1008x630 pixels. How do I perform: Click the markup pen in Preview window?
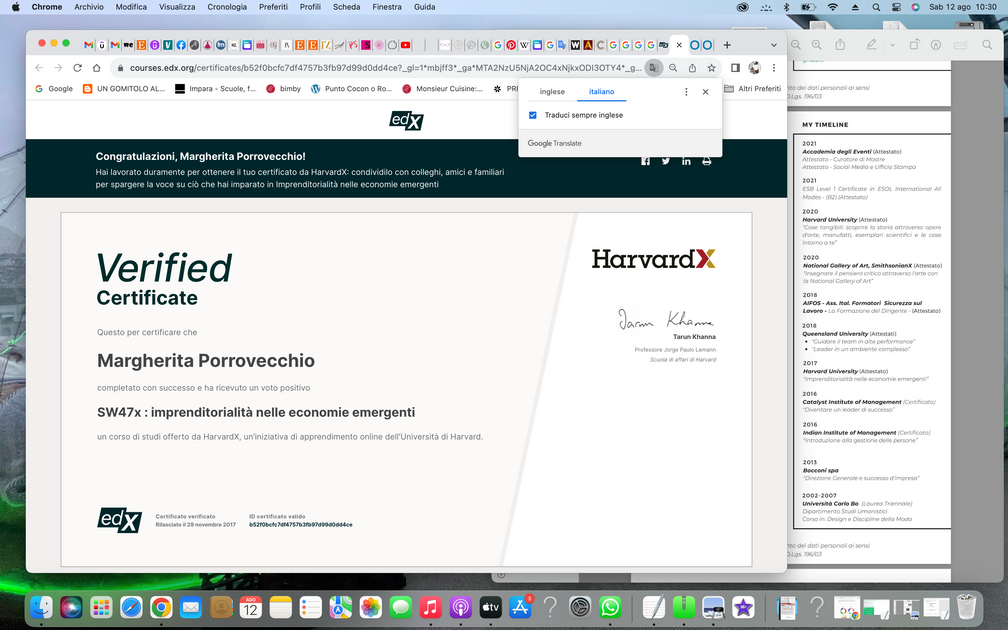click(871, 44)
